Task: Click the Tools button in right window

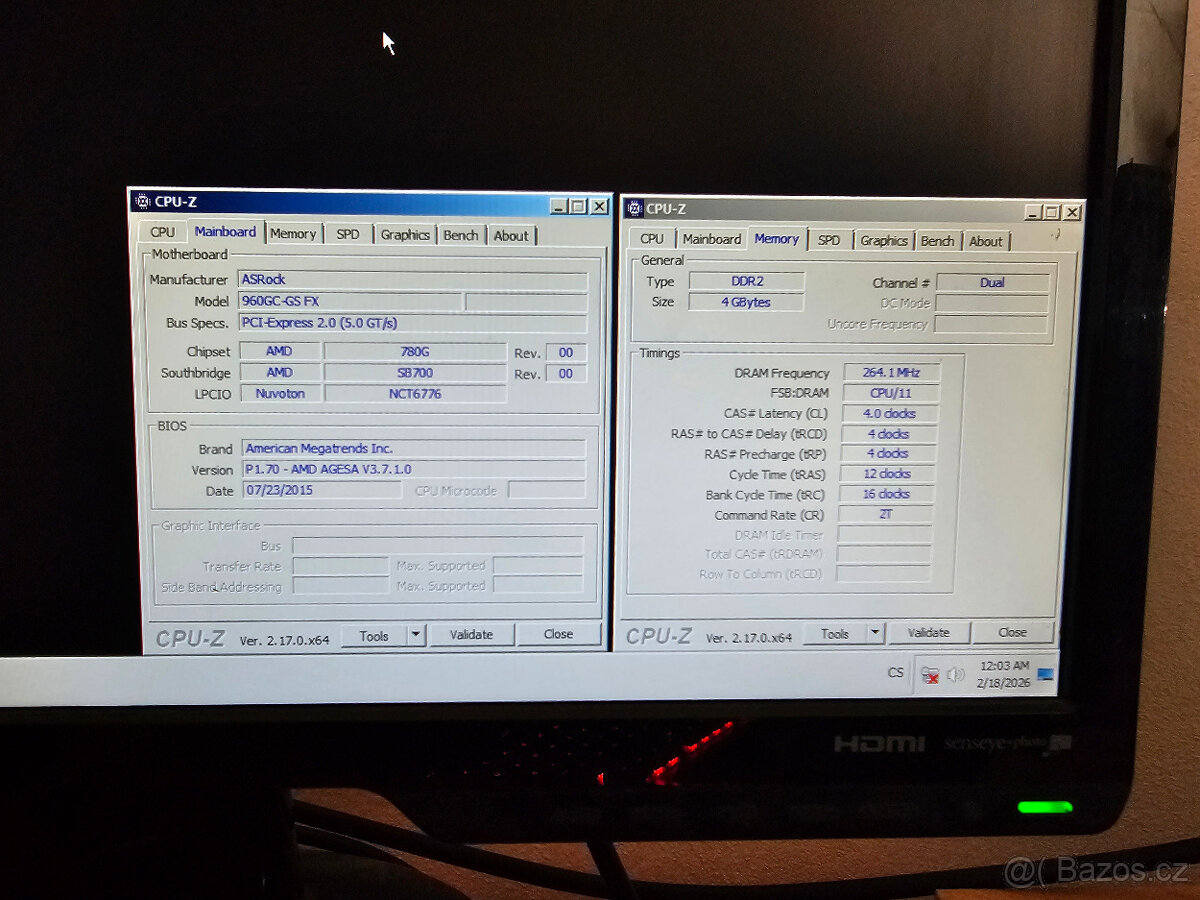Action: pos(836,632)
